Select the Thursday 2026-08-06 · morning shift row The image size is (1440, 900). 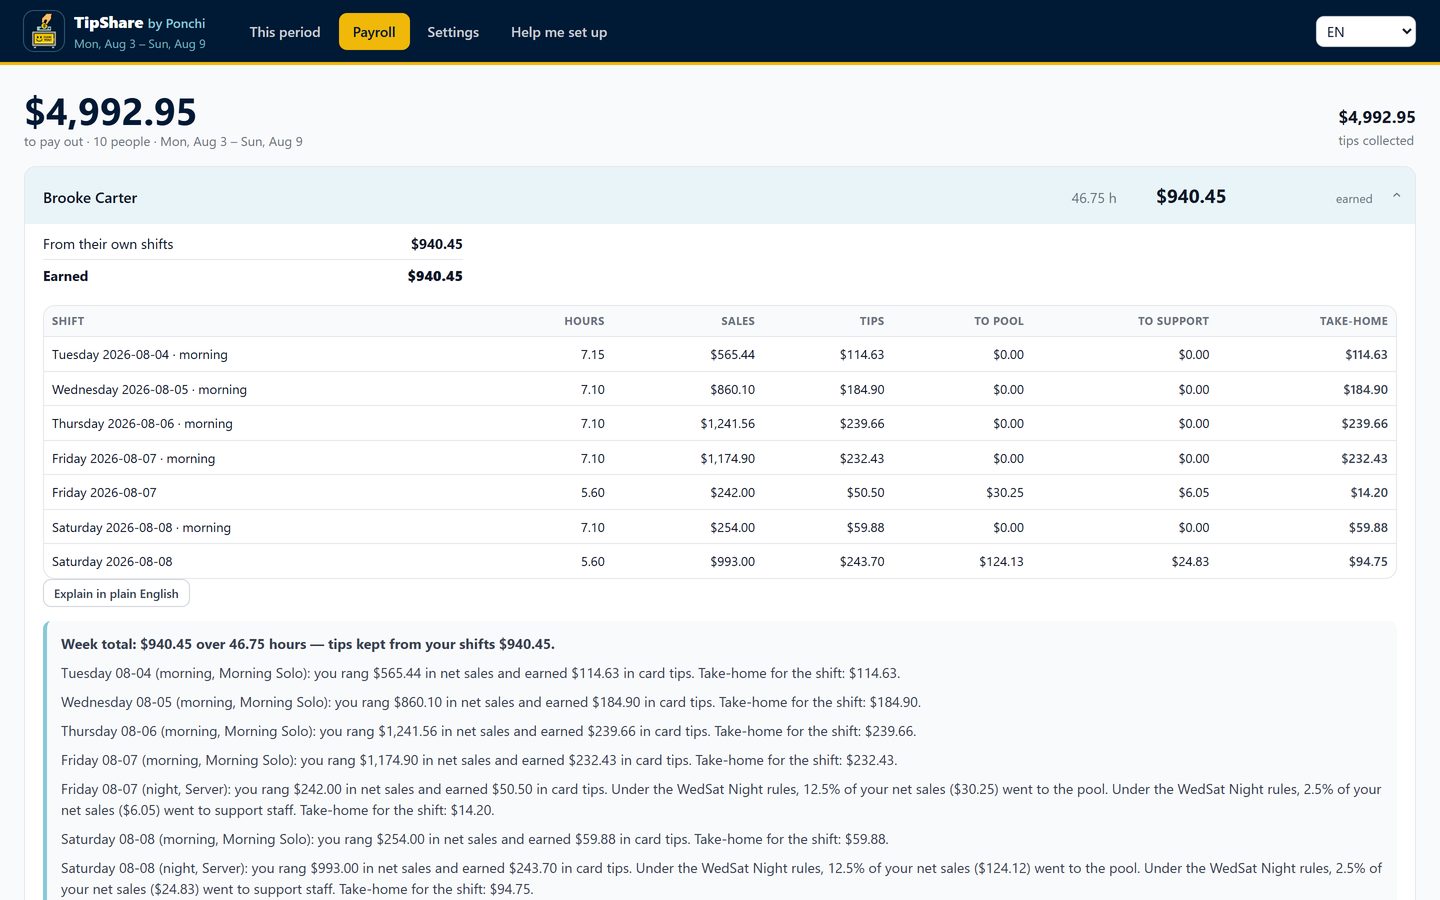pyautogui.click(x=720, y=424)
